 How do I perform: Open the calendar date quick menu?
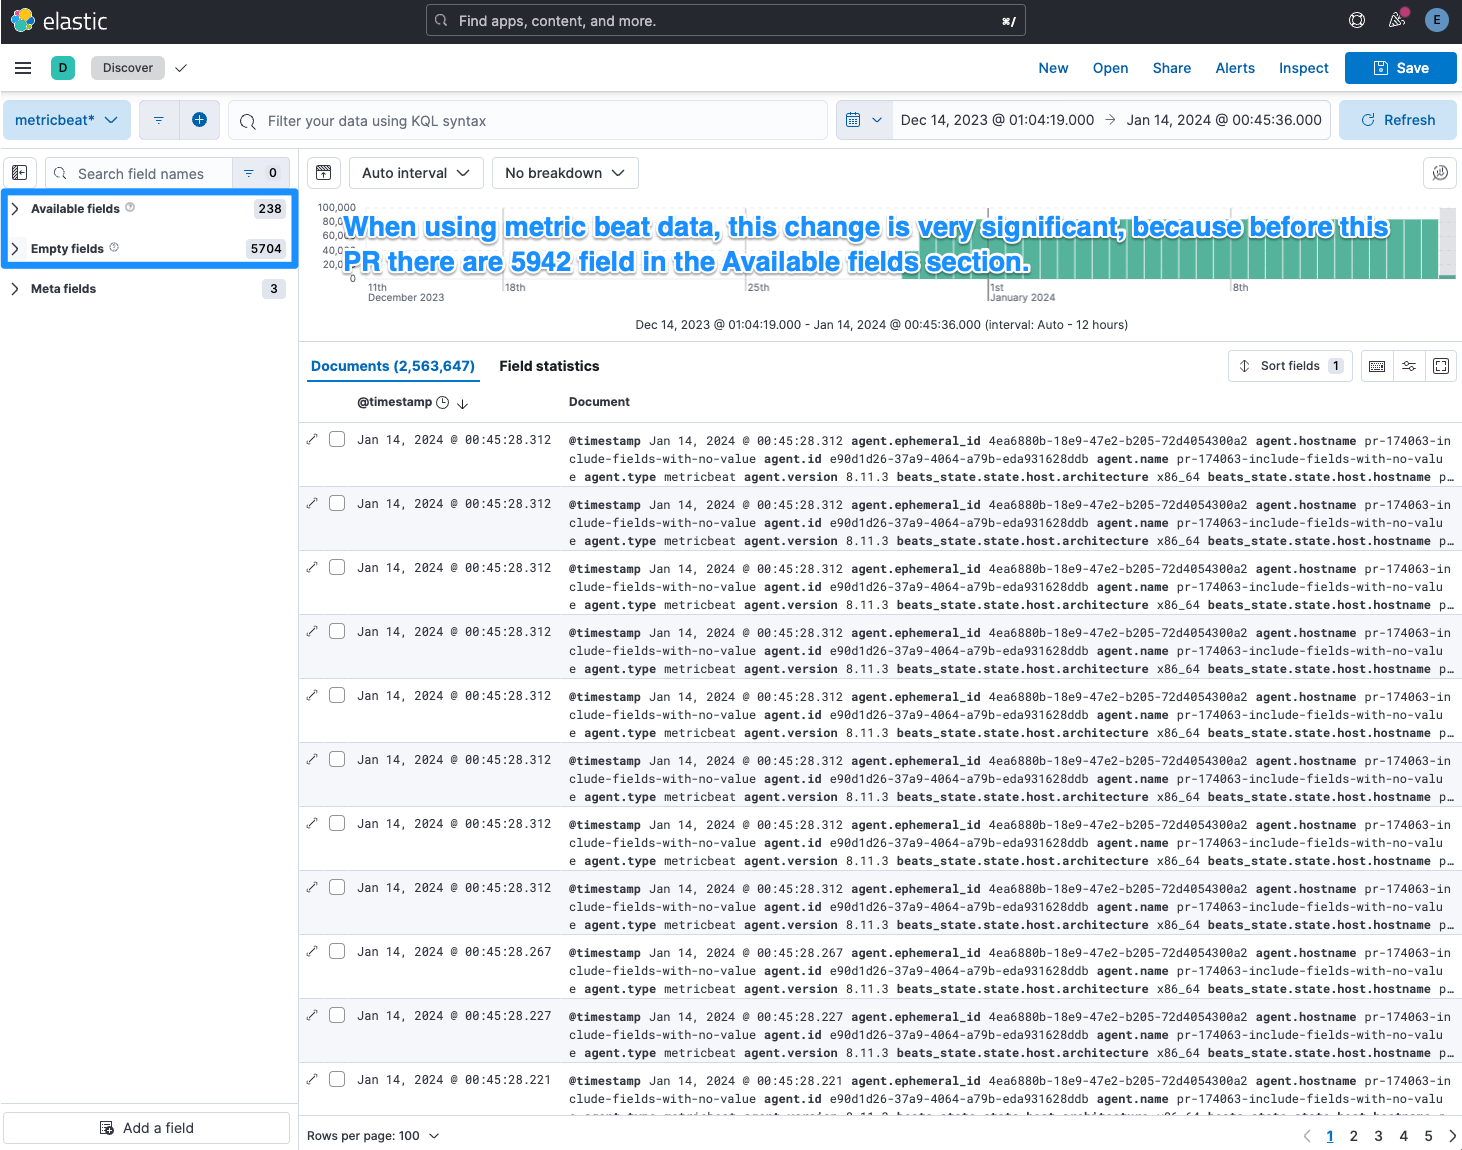pos(864,120)
